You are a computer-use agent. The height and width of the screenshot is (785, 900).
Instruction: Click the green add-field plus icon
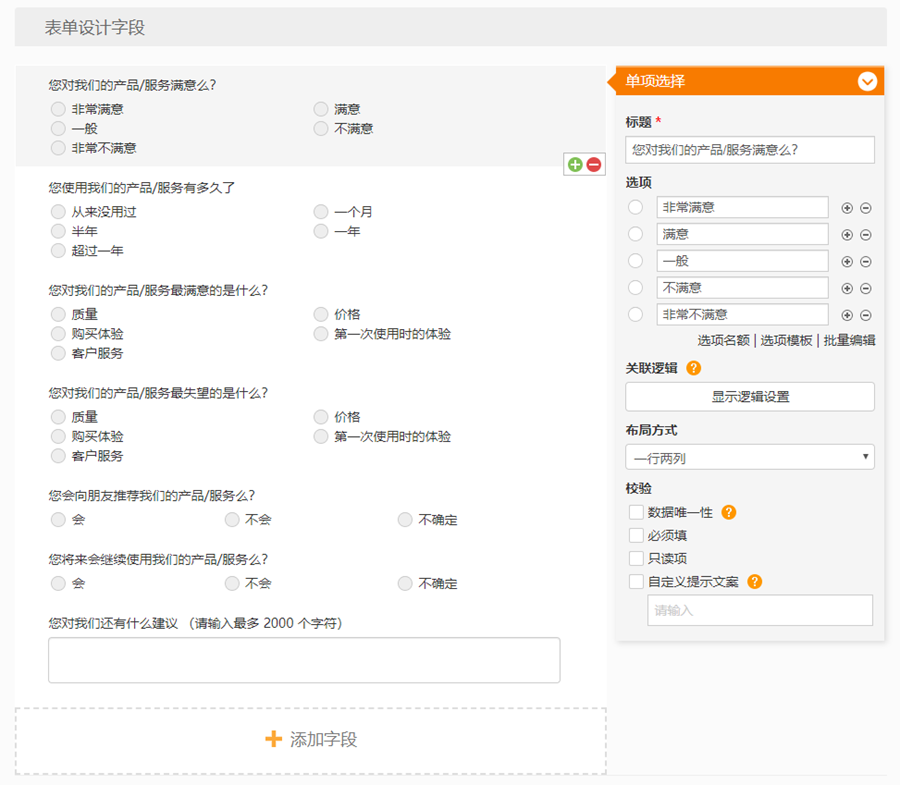tap(575, 165)
